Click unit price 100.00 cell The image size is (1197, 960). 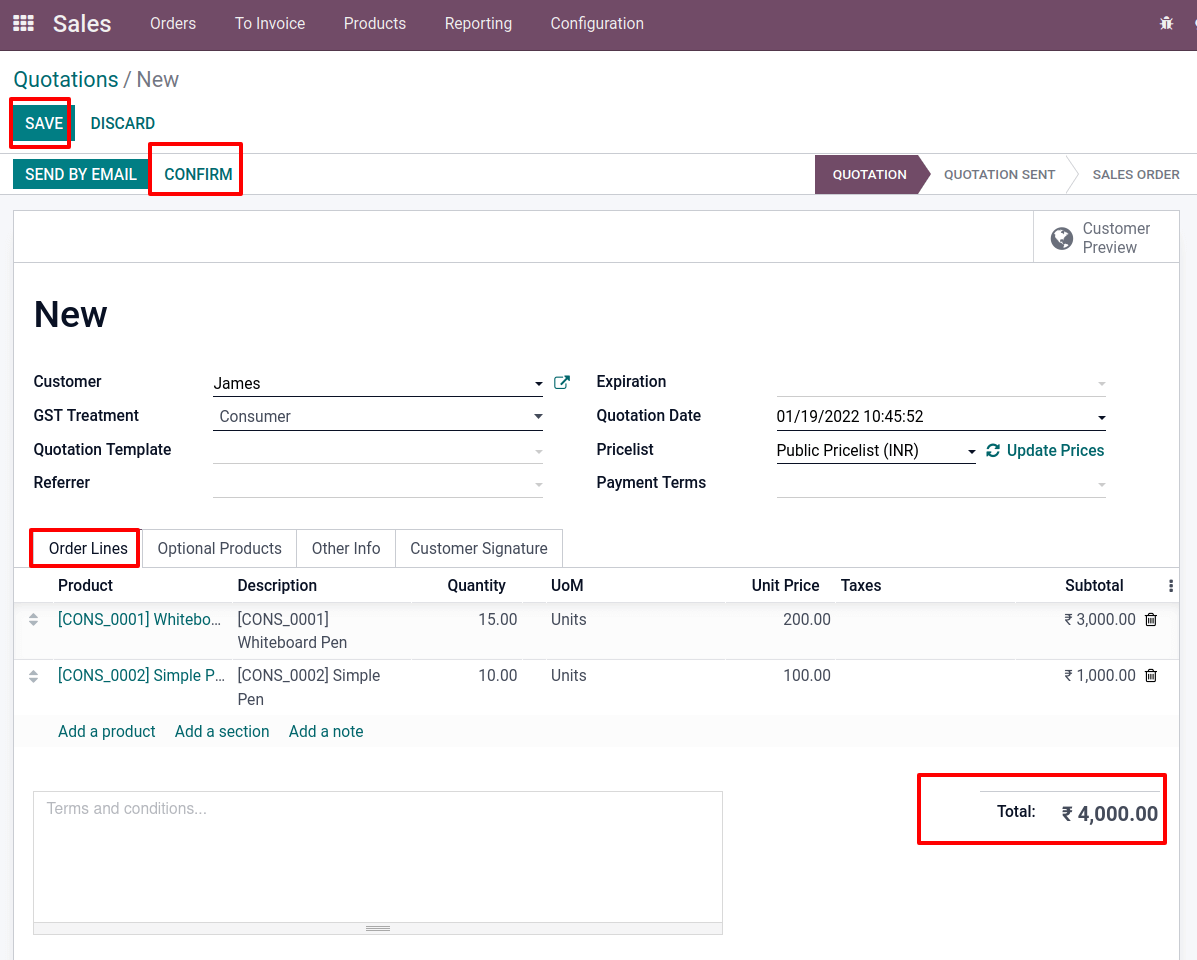click(806, 675)
